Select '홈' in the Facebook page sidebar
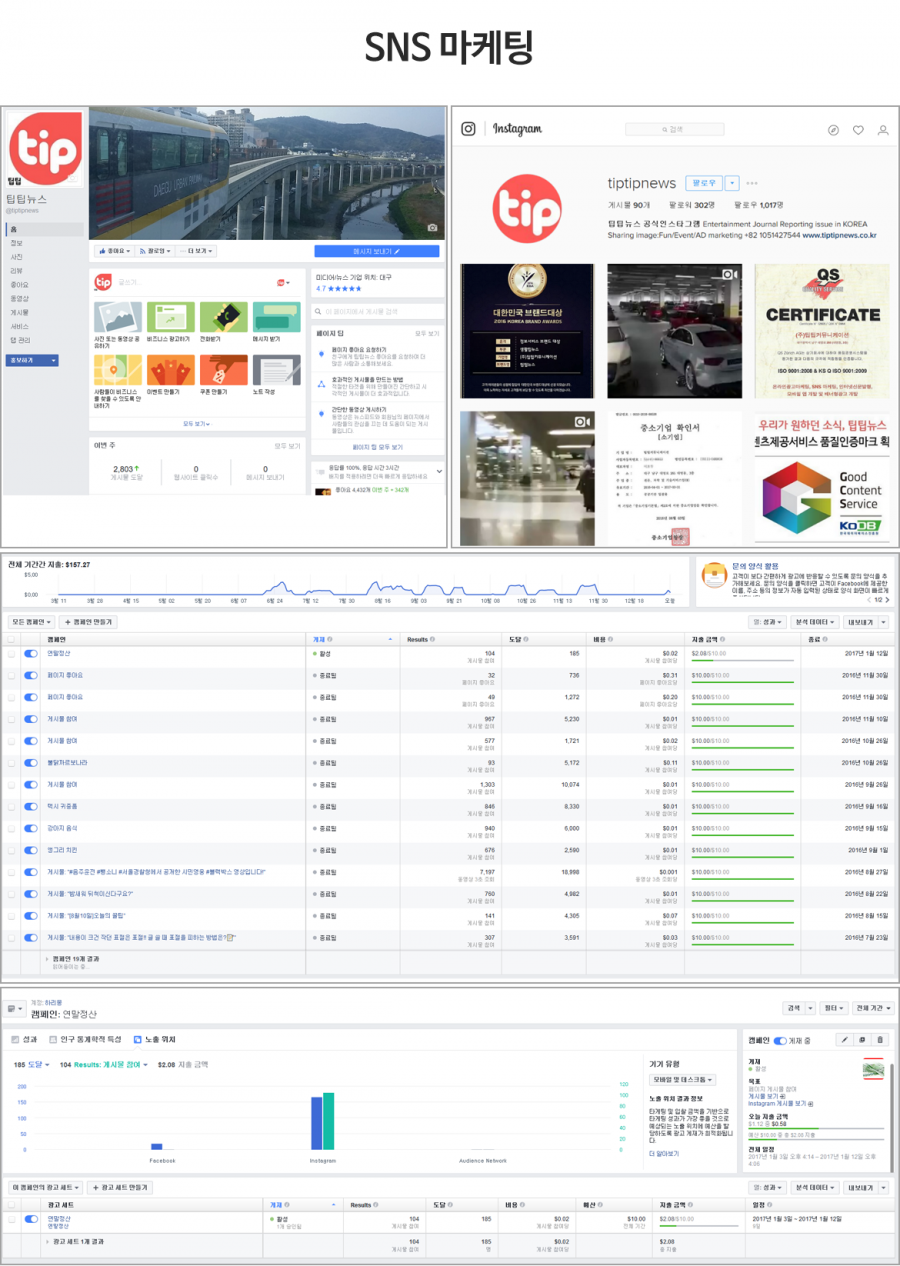The image size is (900, 1266). (45, 229)
